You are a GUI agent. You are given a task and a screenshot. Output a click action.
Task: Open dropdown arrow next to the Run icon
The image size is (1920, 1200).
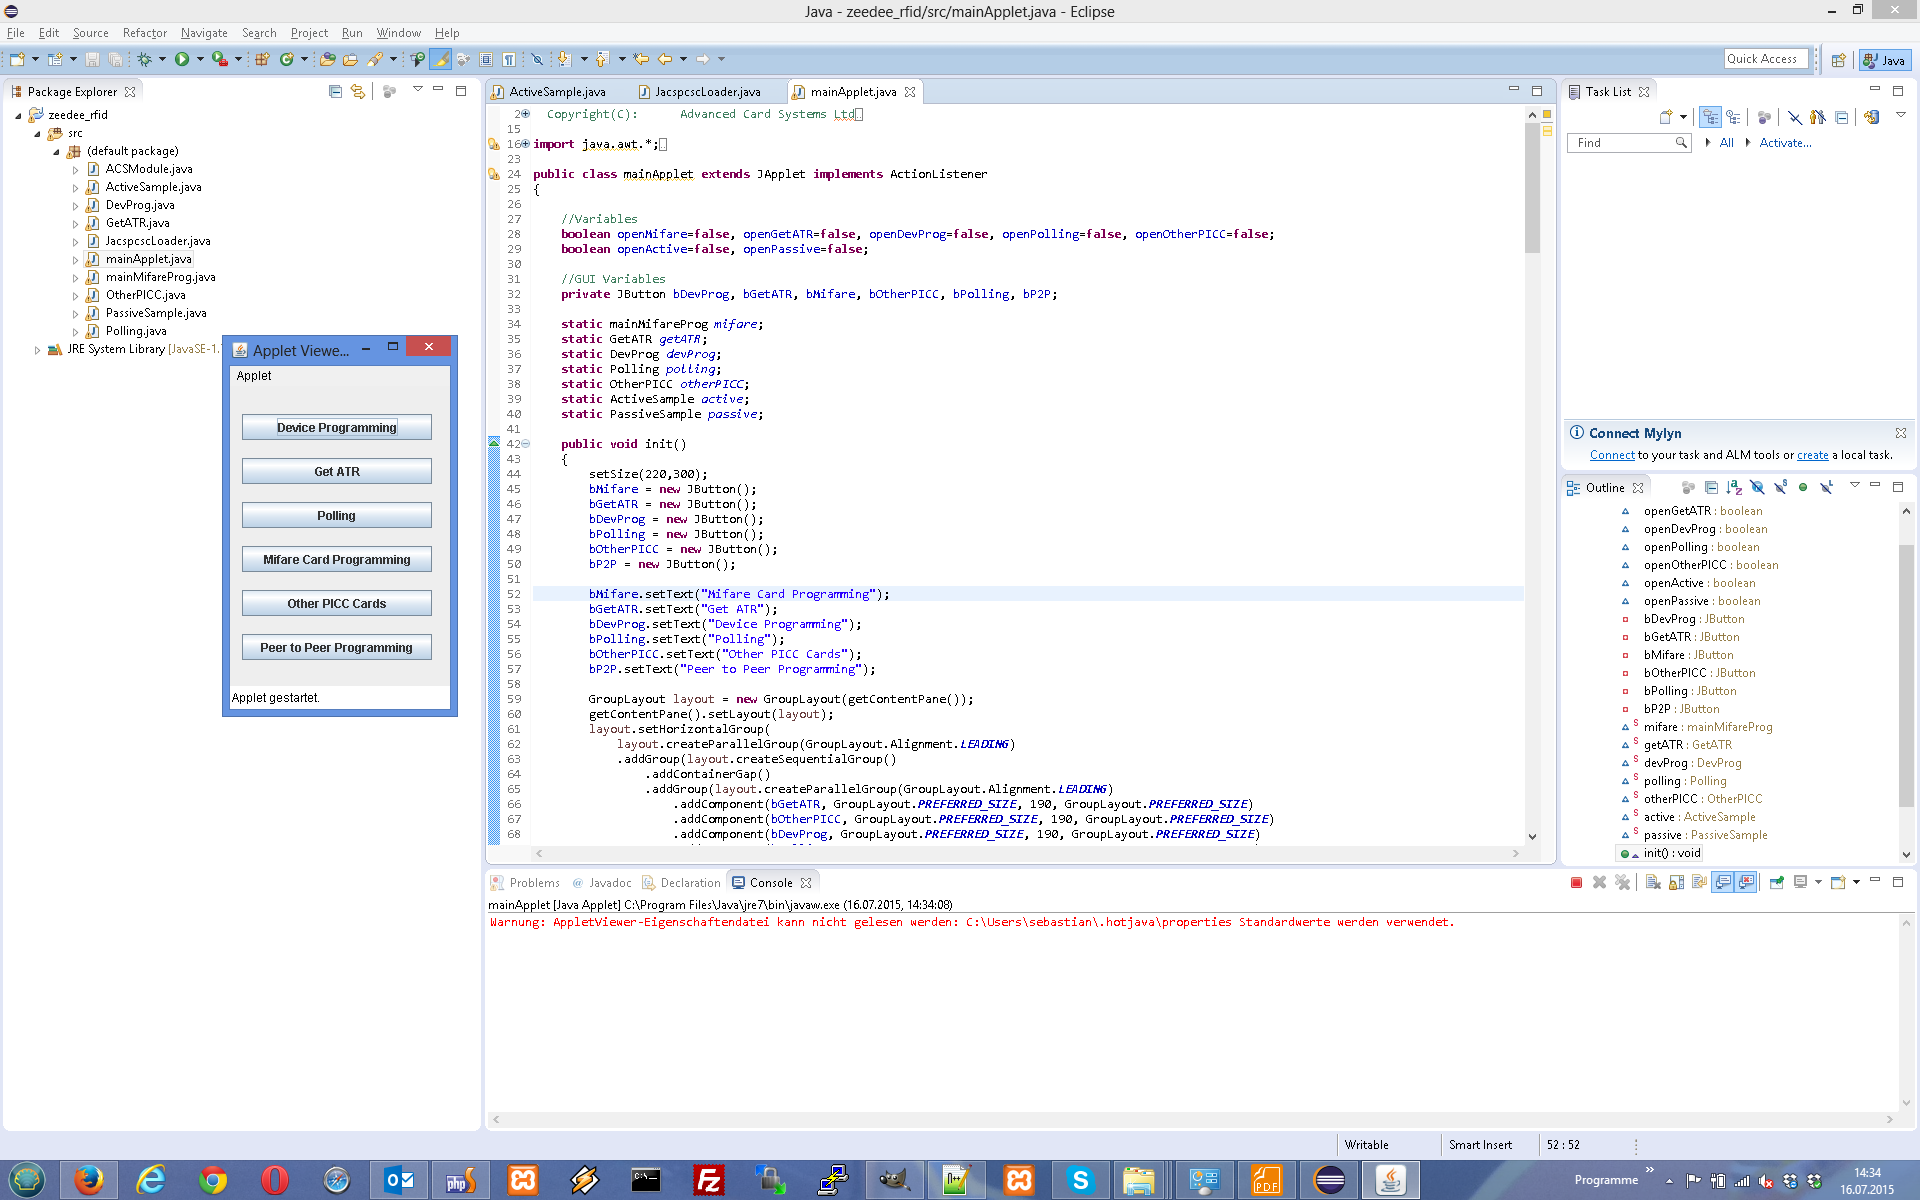pyautogui.click(x=200, y=60)
